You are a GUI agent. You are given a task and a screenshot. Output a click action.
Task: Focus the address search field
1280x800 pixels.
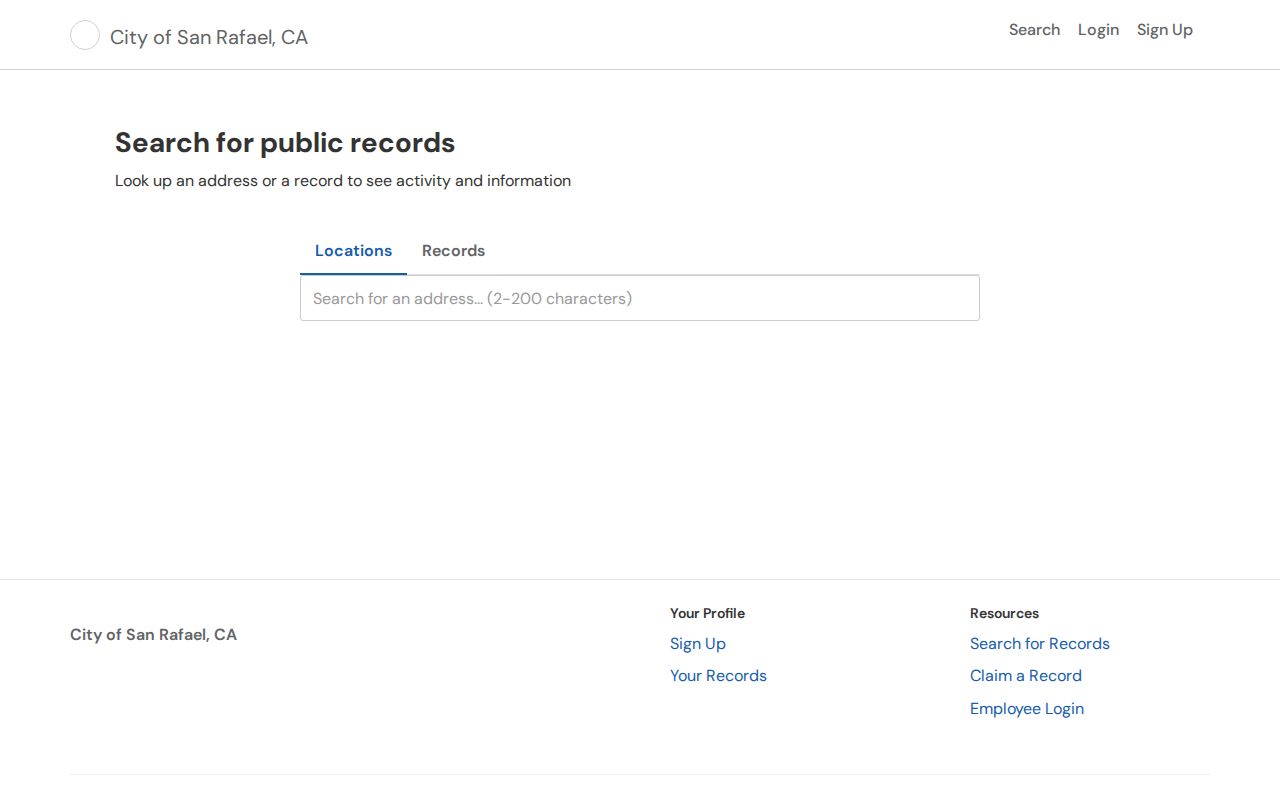pyautogui.click(x=640, y=298)
